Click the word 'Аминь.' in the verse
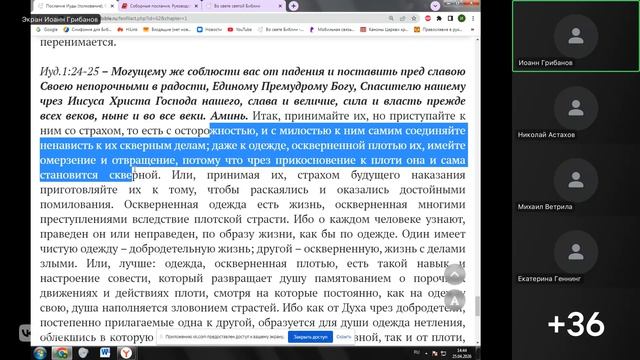This screenshot has width=640, height=360. click(x=229, y=116)
